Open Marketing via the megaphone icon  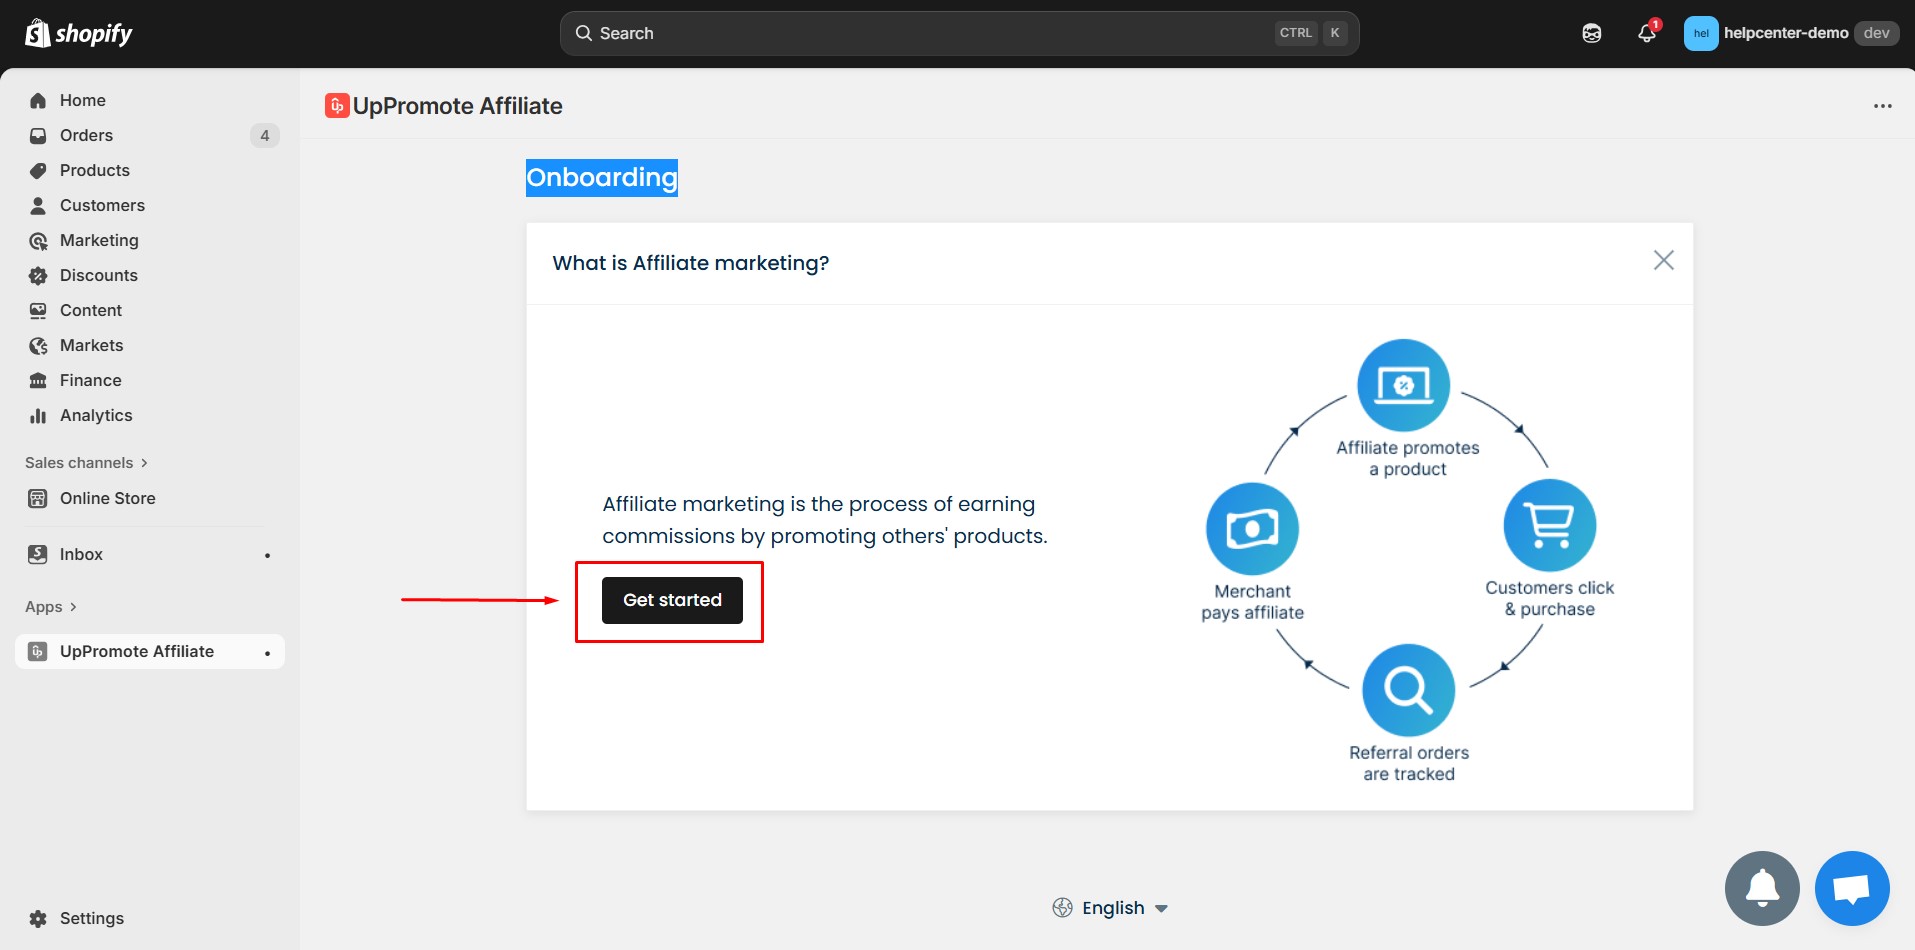click(37, 240)
